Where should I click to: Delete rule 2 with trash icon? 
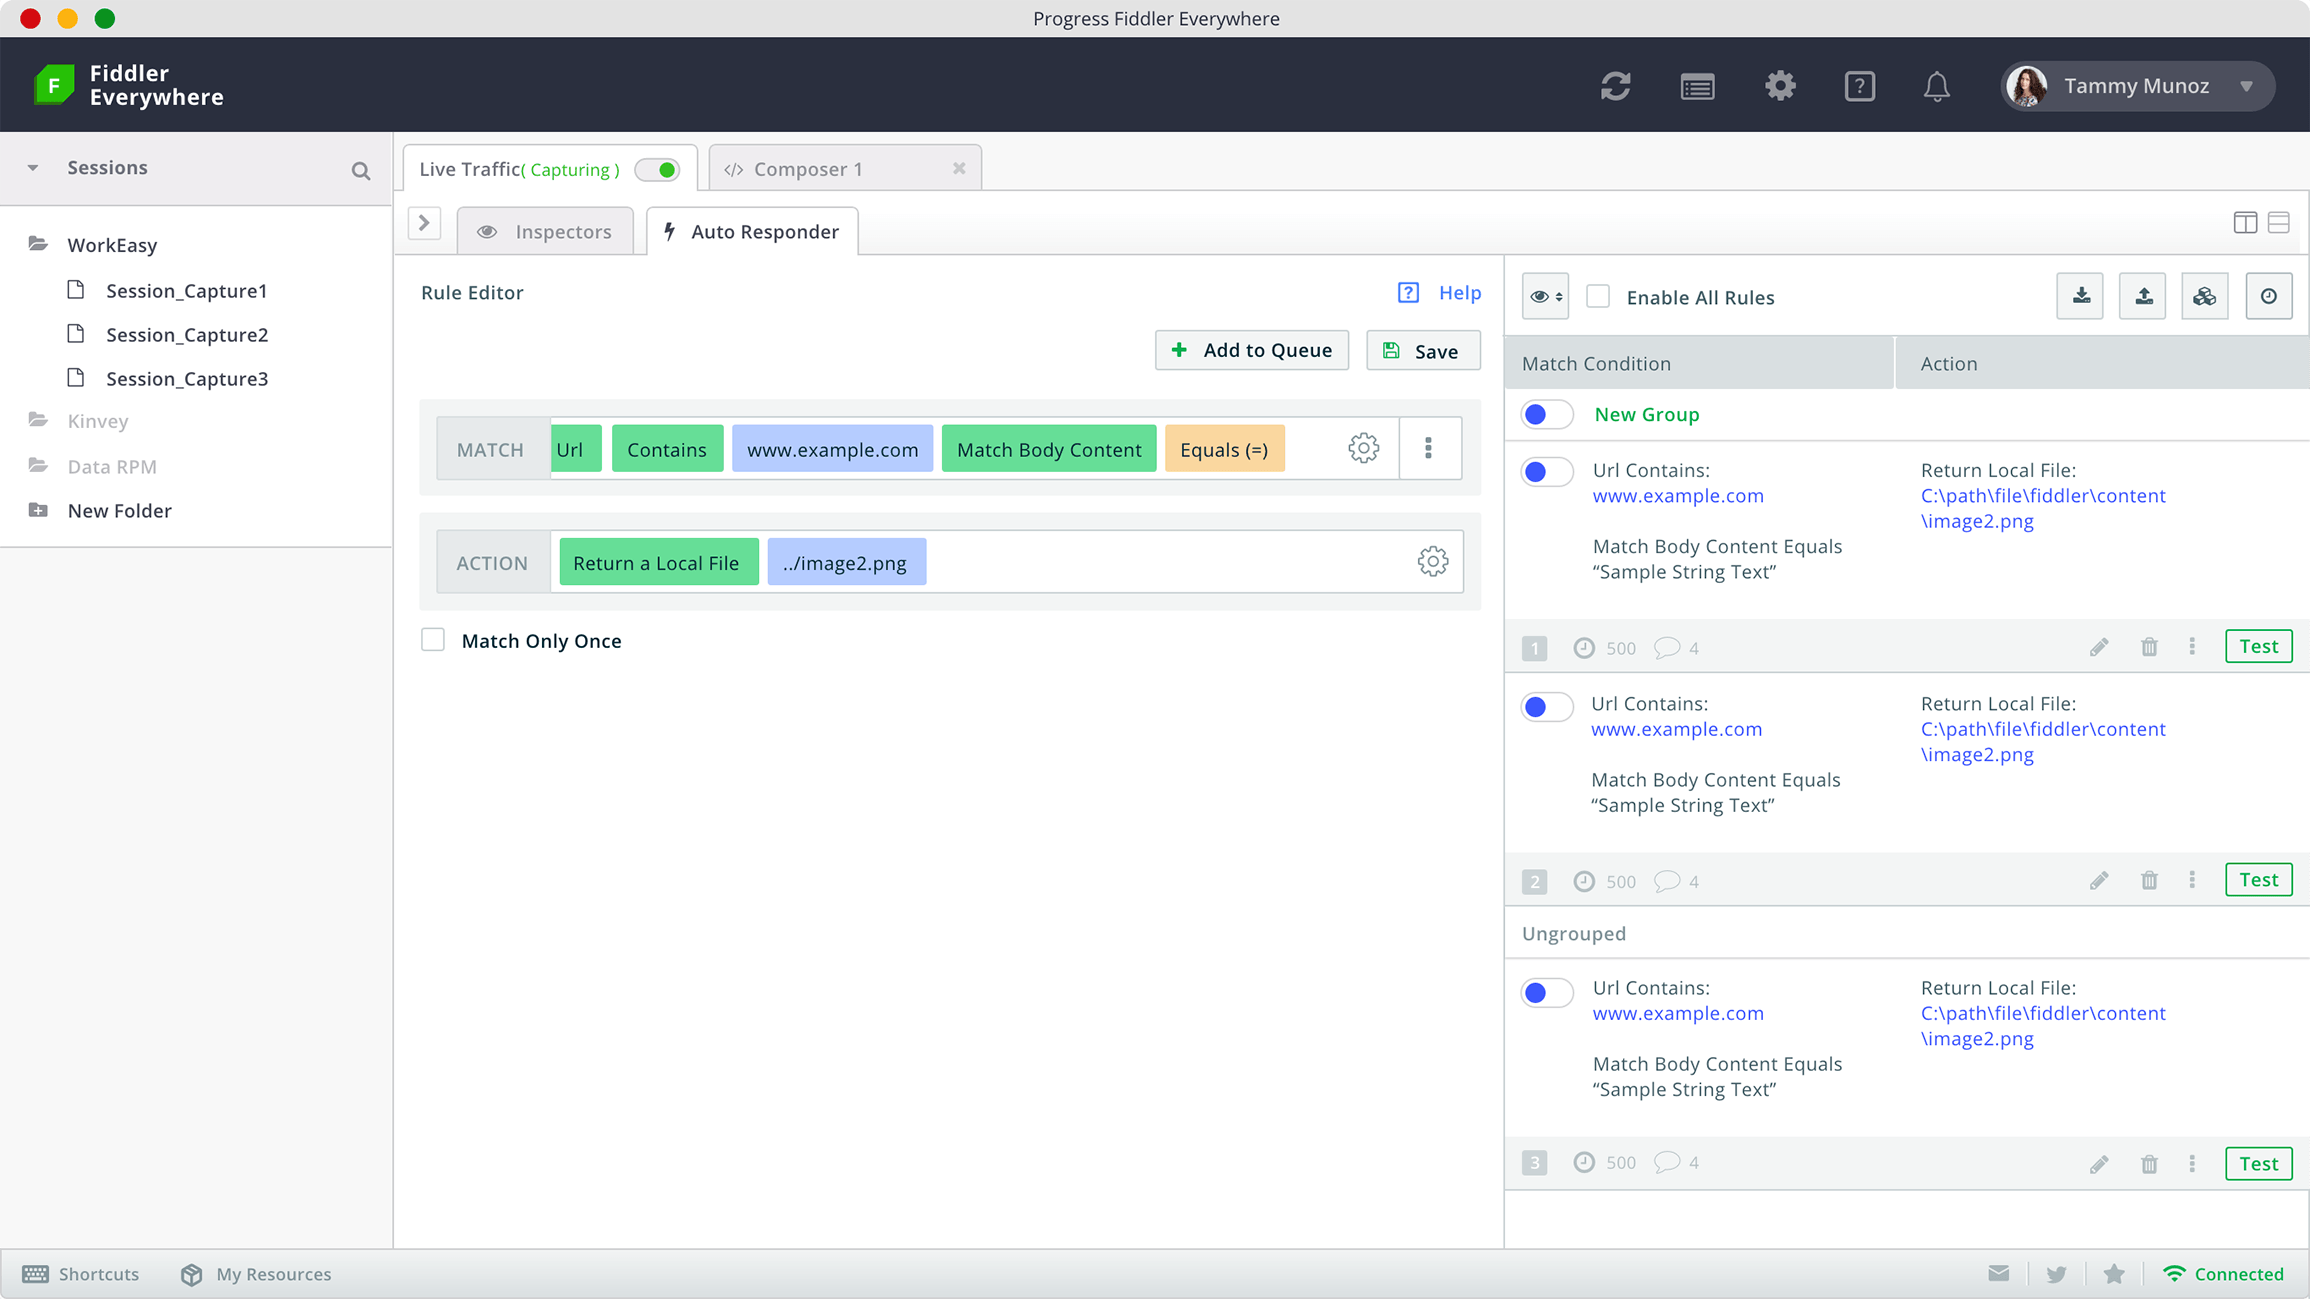click(x=2149, y=880)
